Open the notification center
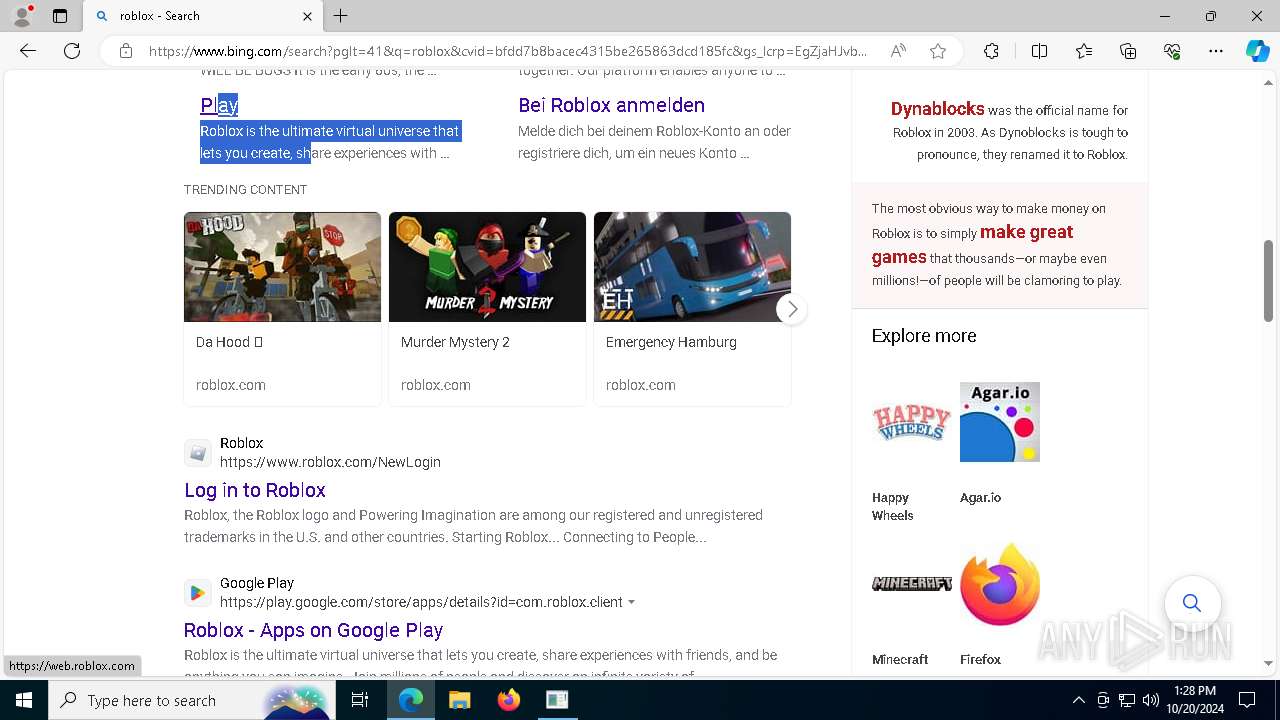 1247,700
